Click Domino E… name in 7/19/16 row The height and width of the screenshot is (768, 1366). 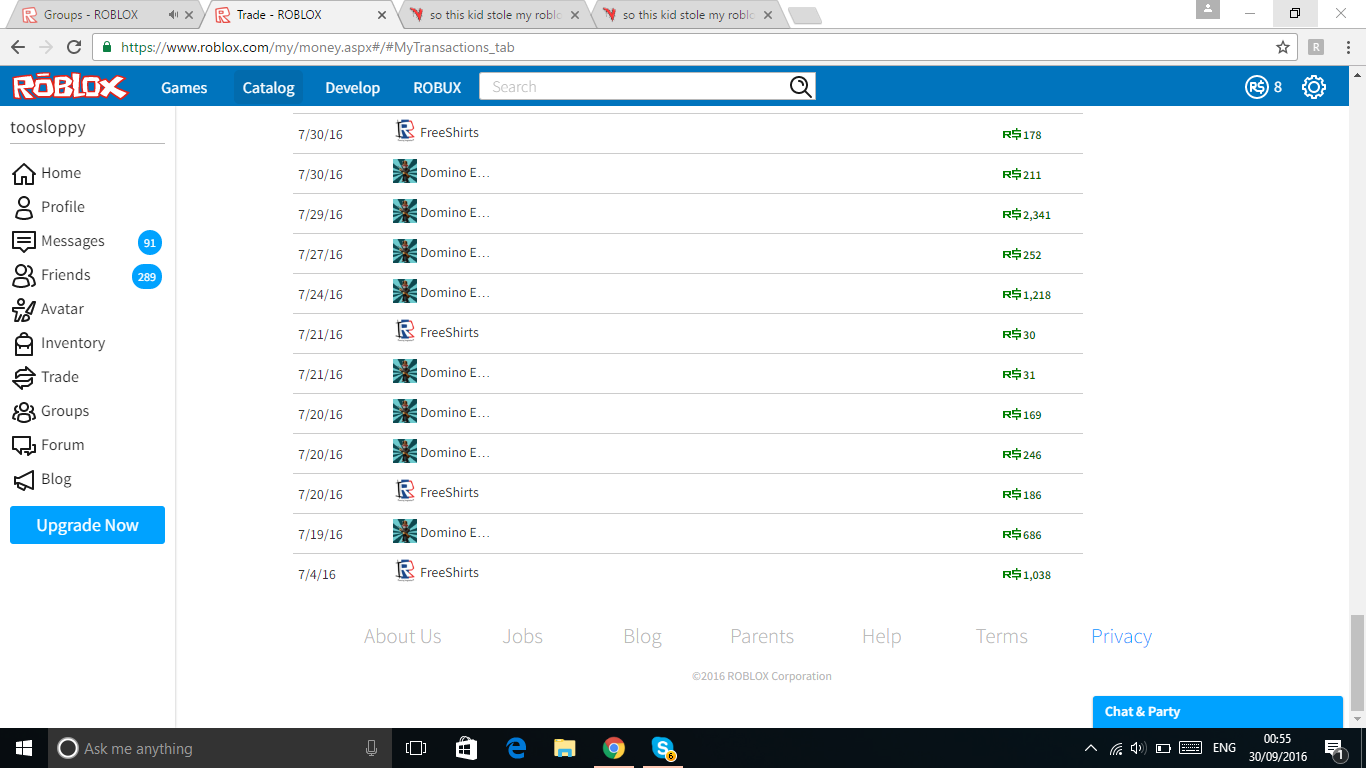[x=455, y=532]
